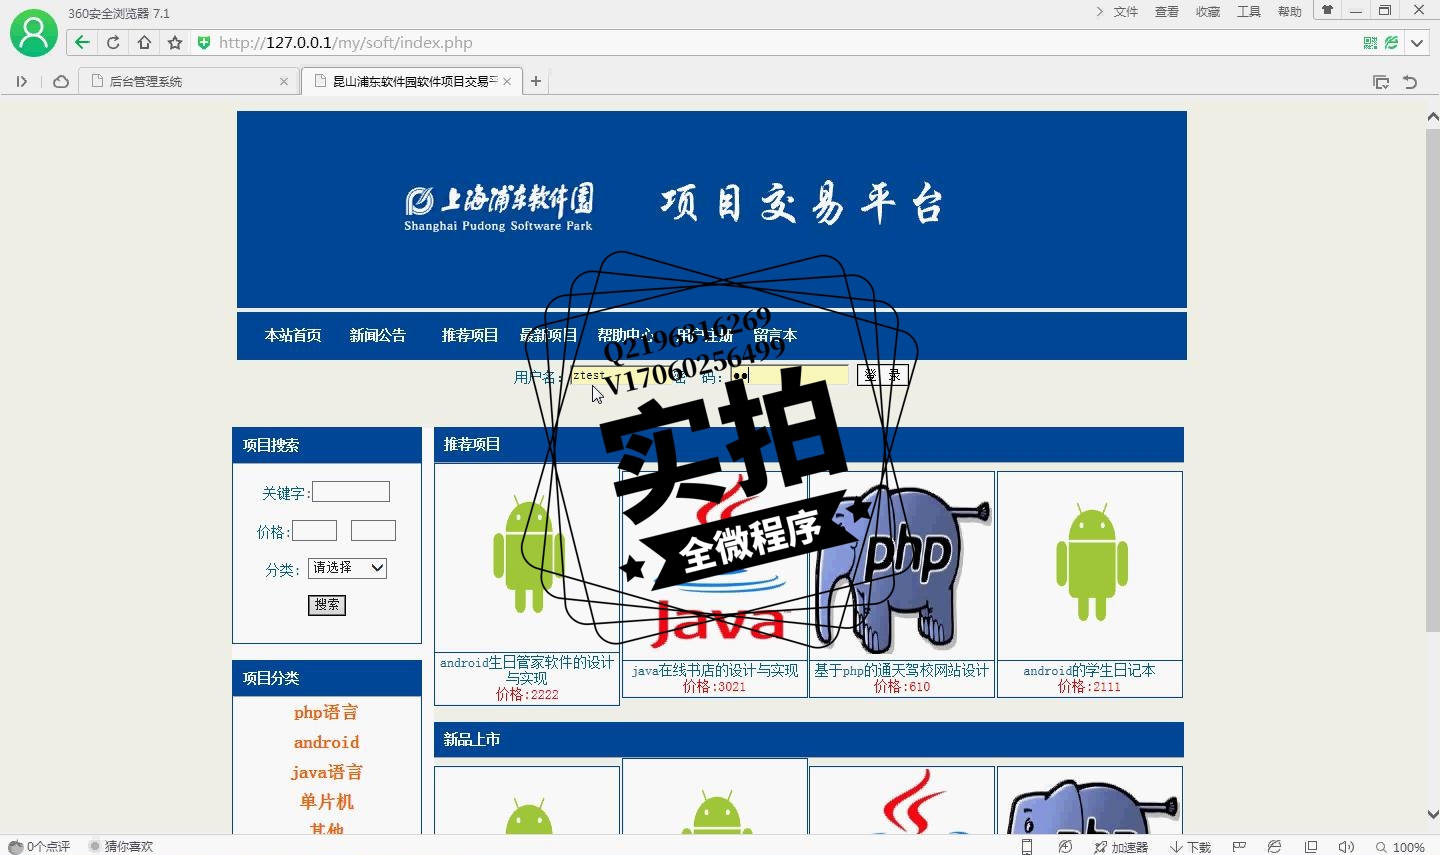Image resolution: width=1440 pixels, height=855 pixels.
Task: Click the php elephant thumbnail in 推荐项目
Action: coord(902,567)
